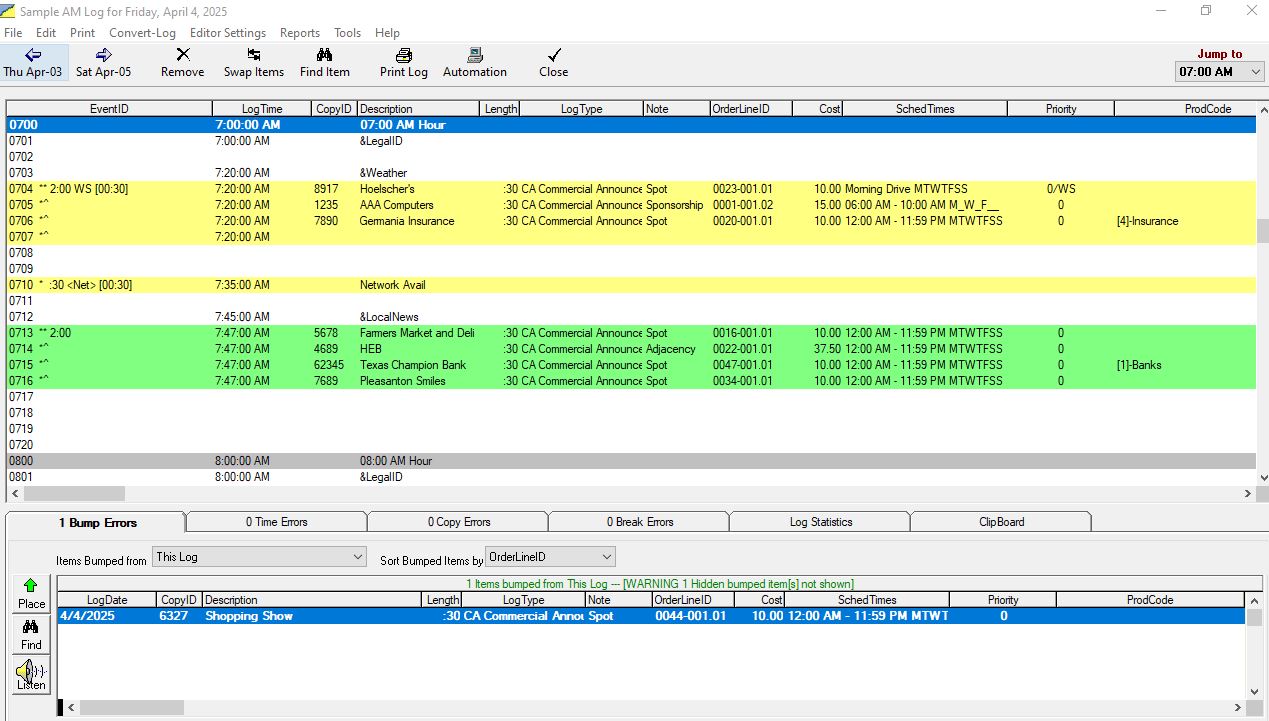The width and height of the screenshot is (1269, 721).
Task: Click the Remove toolbar icon
Action: pyautogui.click(x=182, y=62)
